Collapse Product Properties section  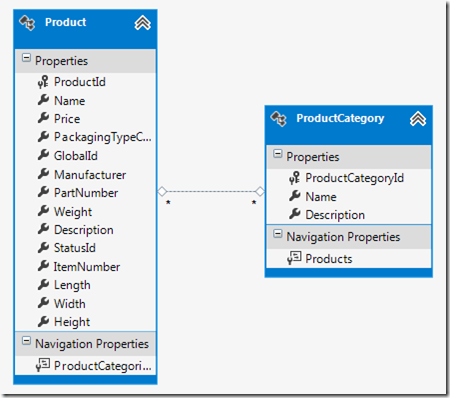click(x=26, y=57)
